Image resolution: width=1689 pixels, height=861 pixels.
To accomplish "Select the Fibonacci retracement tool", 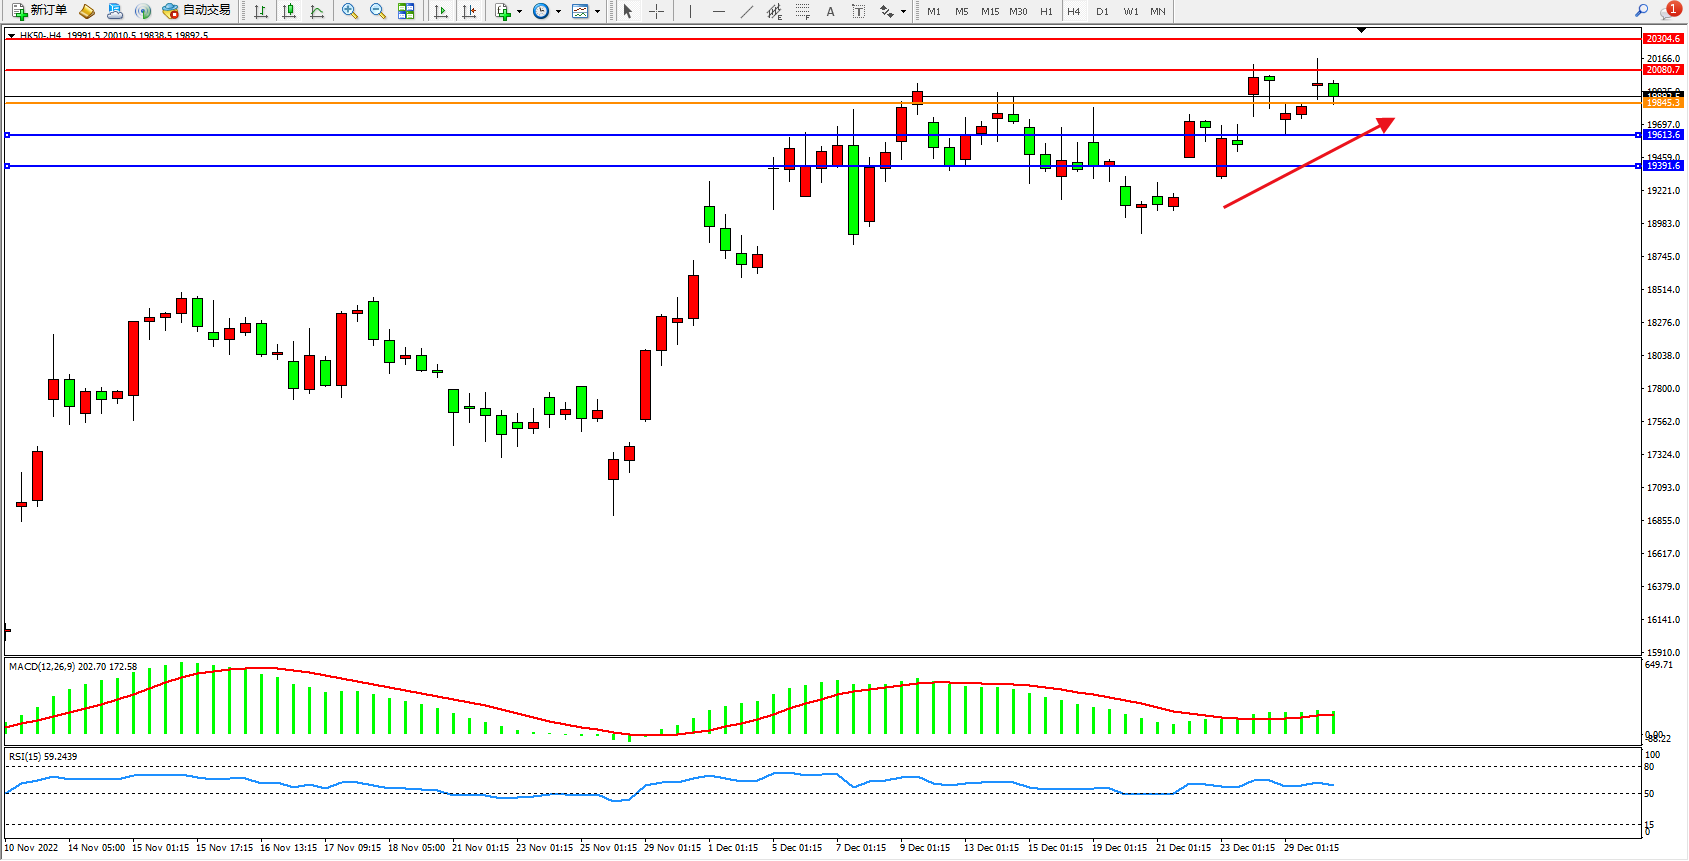I will pos(803,11).
